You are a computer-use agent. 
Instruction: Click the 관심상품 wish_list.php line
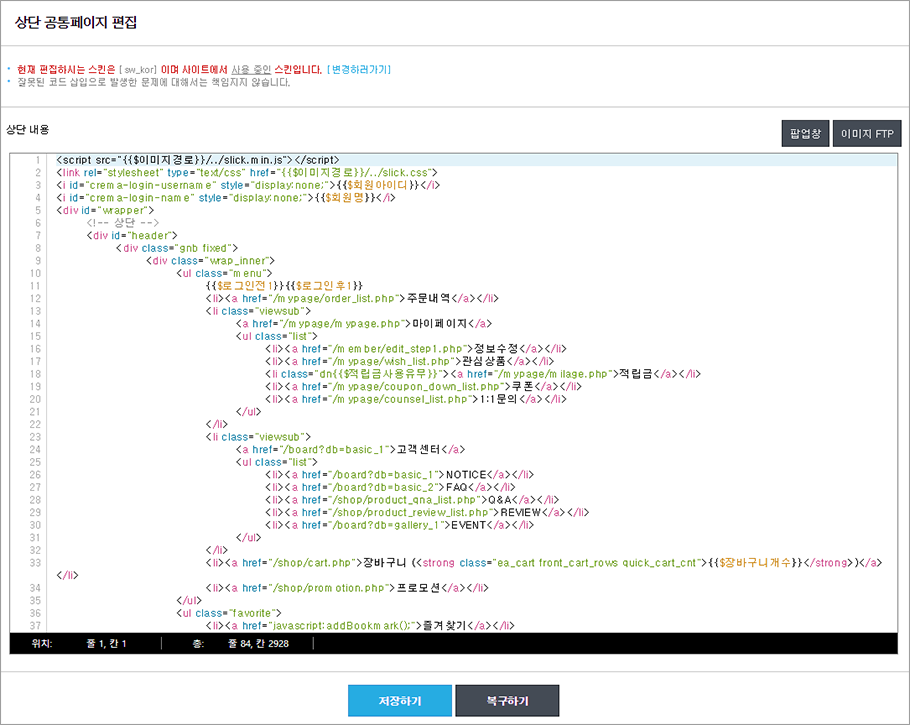[x=410, y=362]
